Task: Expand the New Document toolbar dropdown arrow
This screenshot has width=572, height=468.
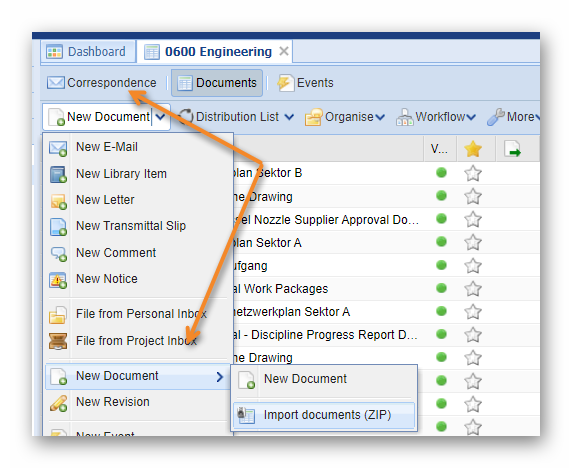Action: [x=161, y=117]
